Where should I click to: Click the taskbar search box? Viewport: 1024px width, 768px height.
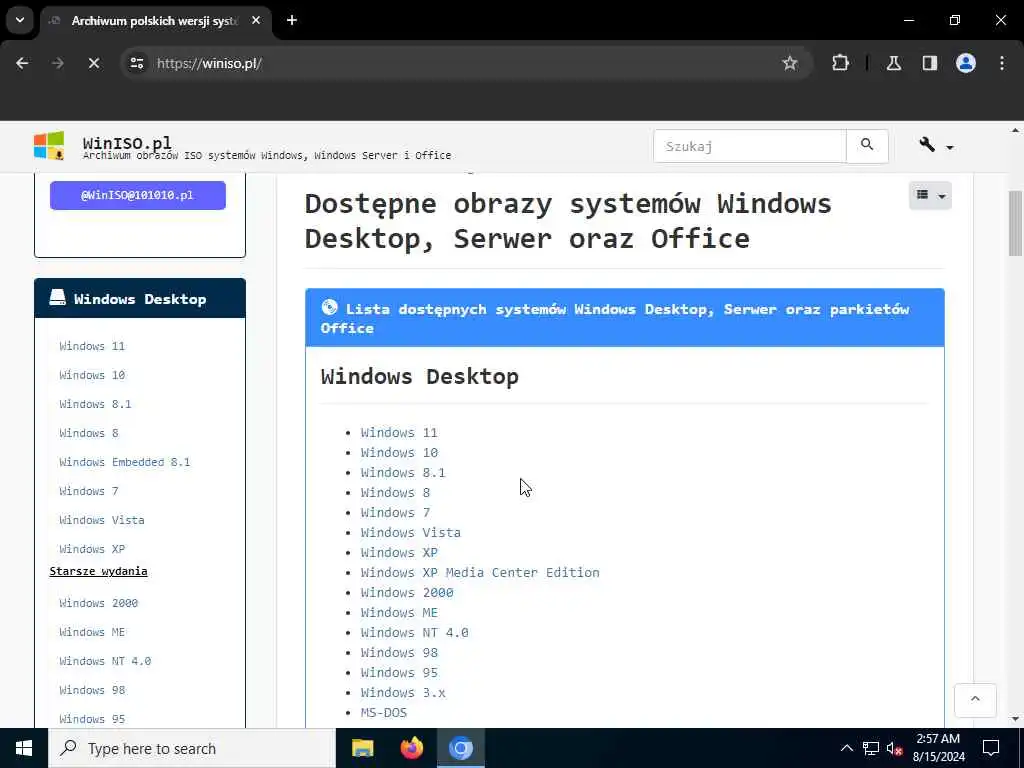[x=191, y=748]
